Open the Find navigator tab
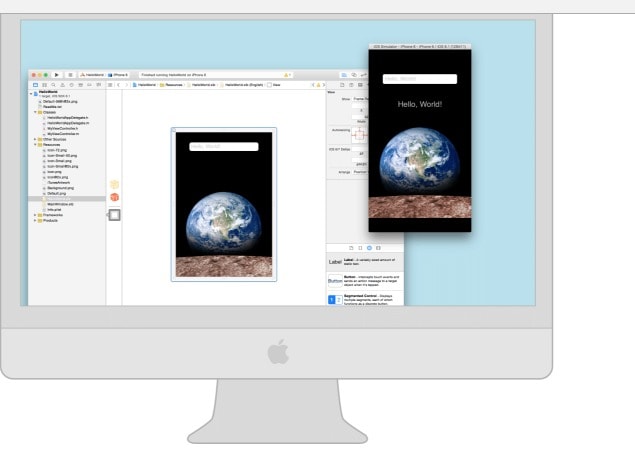 pos(53,85)
